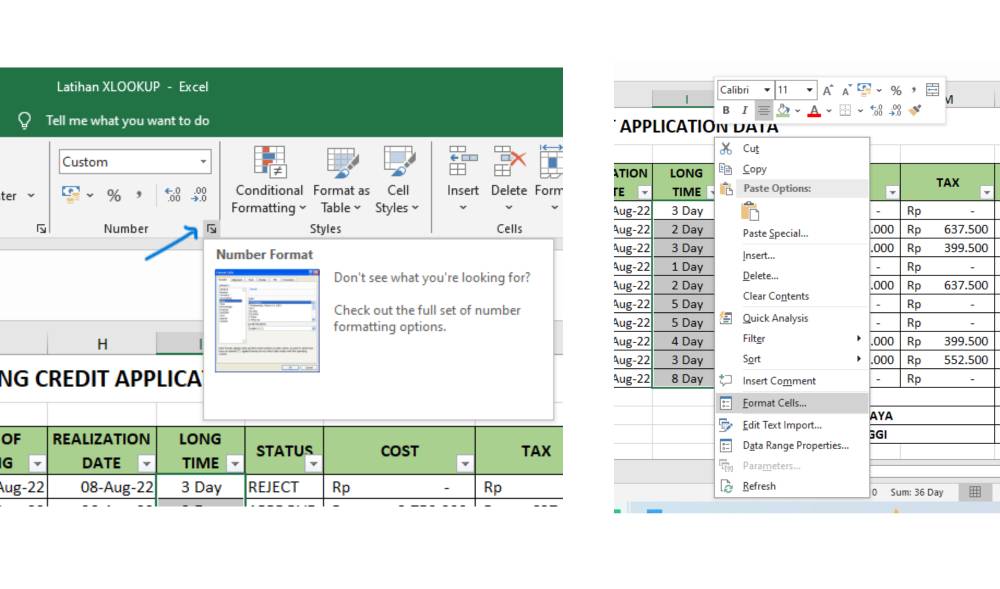Viewport: 1000px width, 589px height.
Task: Toggle Bold in mini toolbar
Action: 726,110
